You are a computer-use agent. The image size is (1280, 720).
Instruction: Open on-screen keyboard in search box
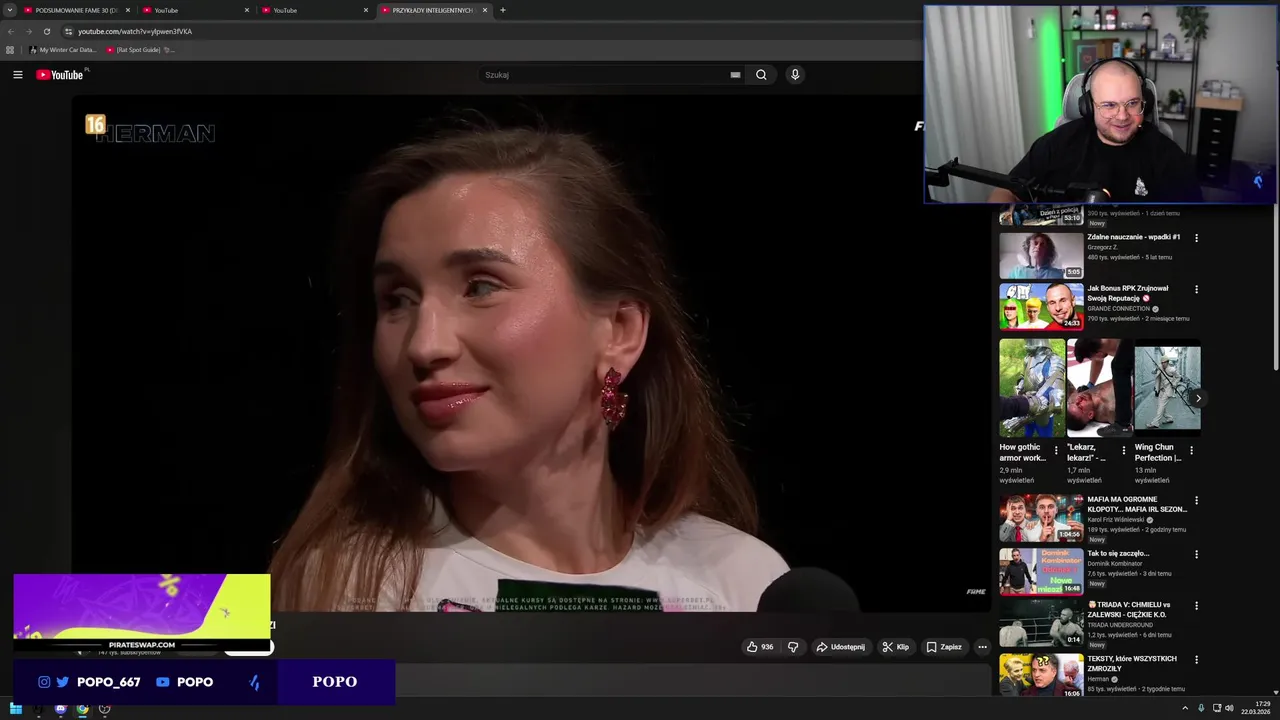735,75
